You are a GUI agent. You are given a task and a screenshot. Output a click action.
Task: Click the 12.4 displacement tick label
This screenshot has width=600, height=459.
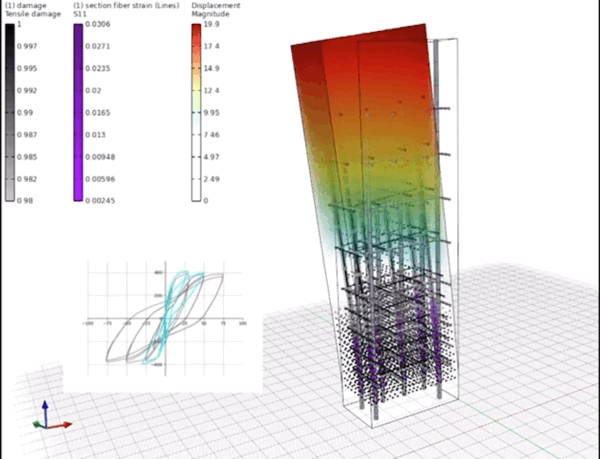[212, 91]
